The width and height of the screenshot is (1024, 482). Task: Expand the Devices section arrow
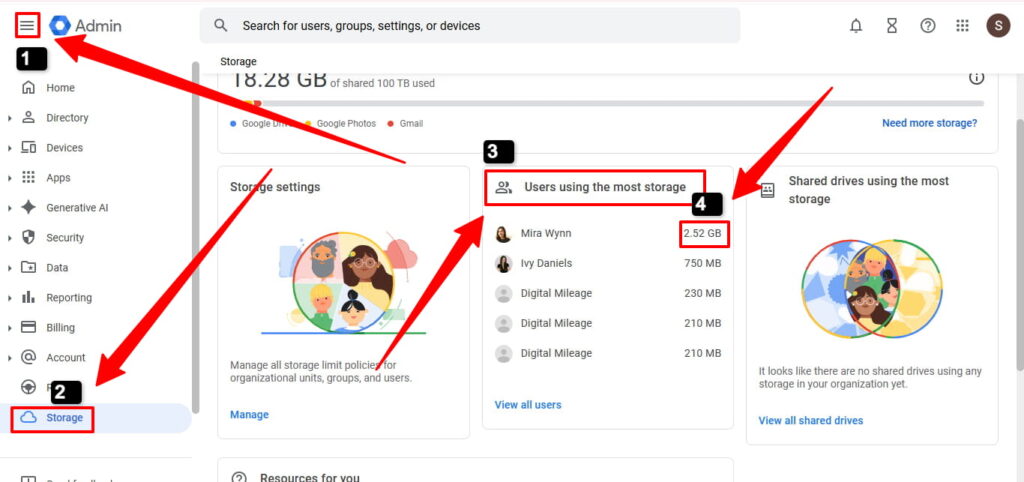9,148
